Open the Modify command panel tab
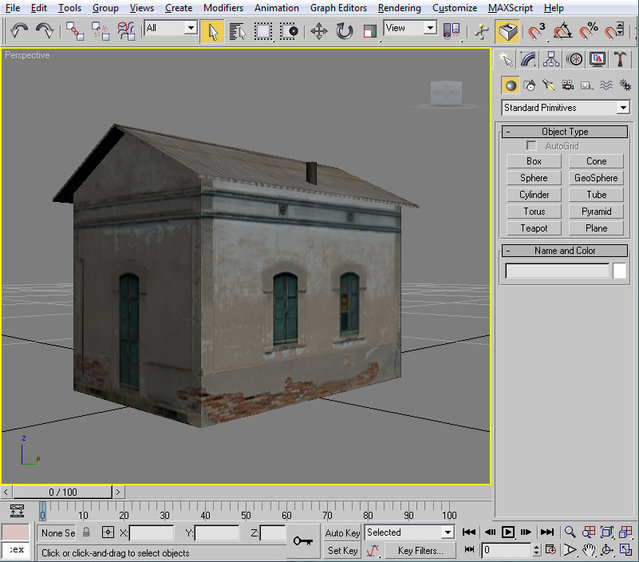Screen dimensions: 639x562 pos(530,60)
